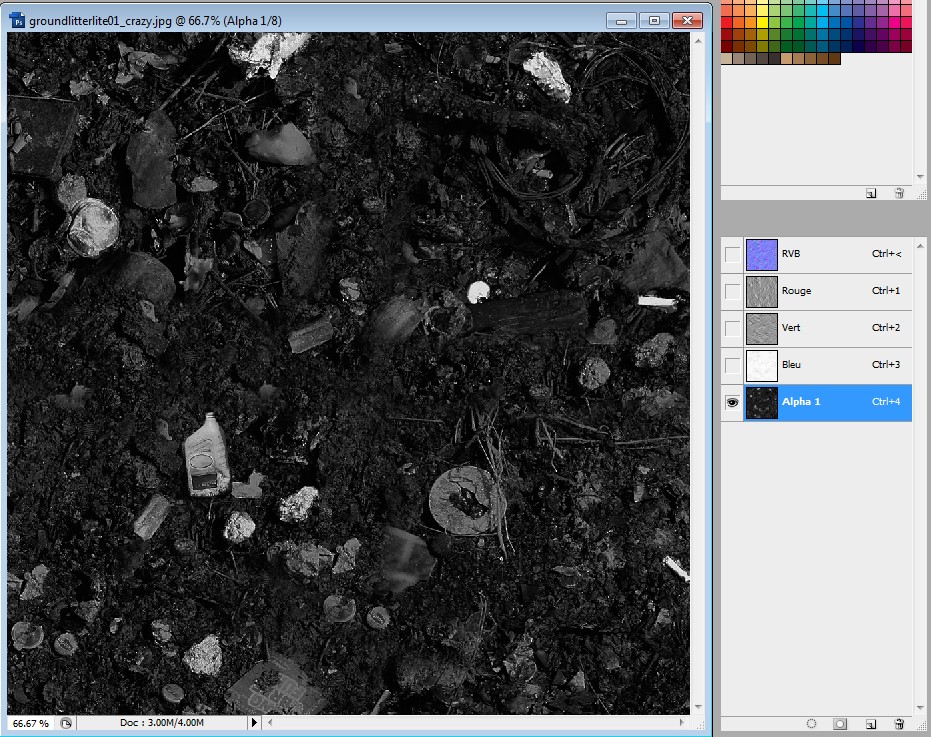The width and height of the screenshot is (931, 737).
Task: Show the Bleu channel with its eye box
Action: tap(732, 365)
